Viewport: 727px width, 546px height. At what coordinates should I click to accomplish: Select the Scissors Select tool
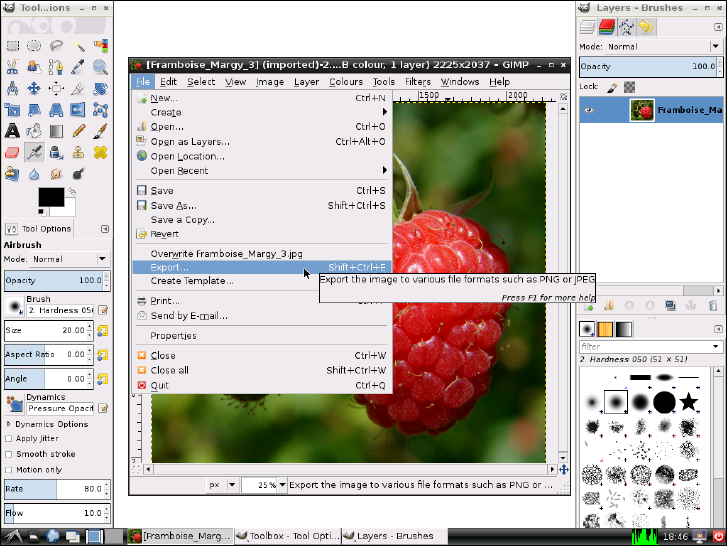click(13, 67)
